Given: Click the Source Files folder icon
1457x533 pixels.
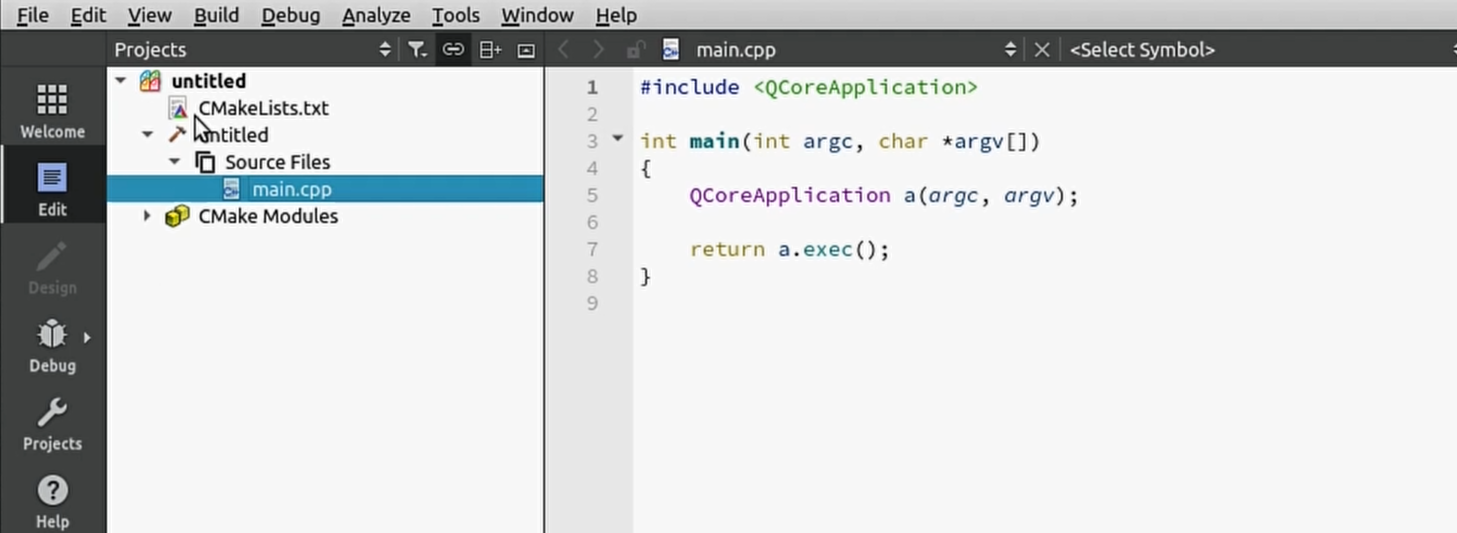Looking at the screenshot, I should pos(205,162).
